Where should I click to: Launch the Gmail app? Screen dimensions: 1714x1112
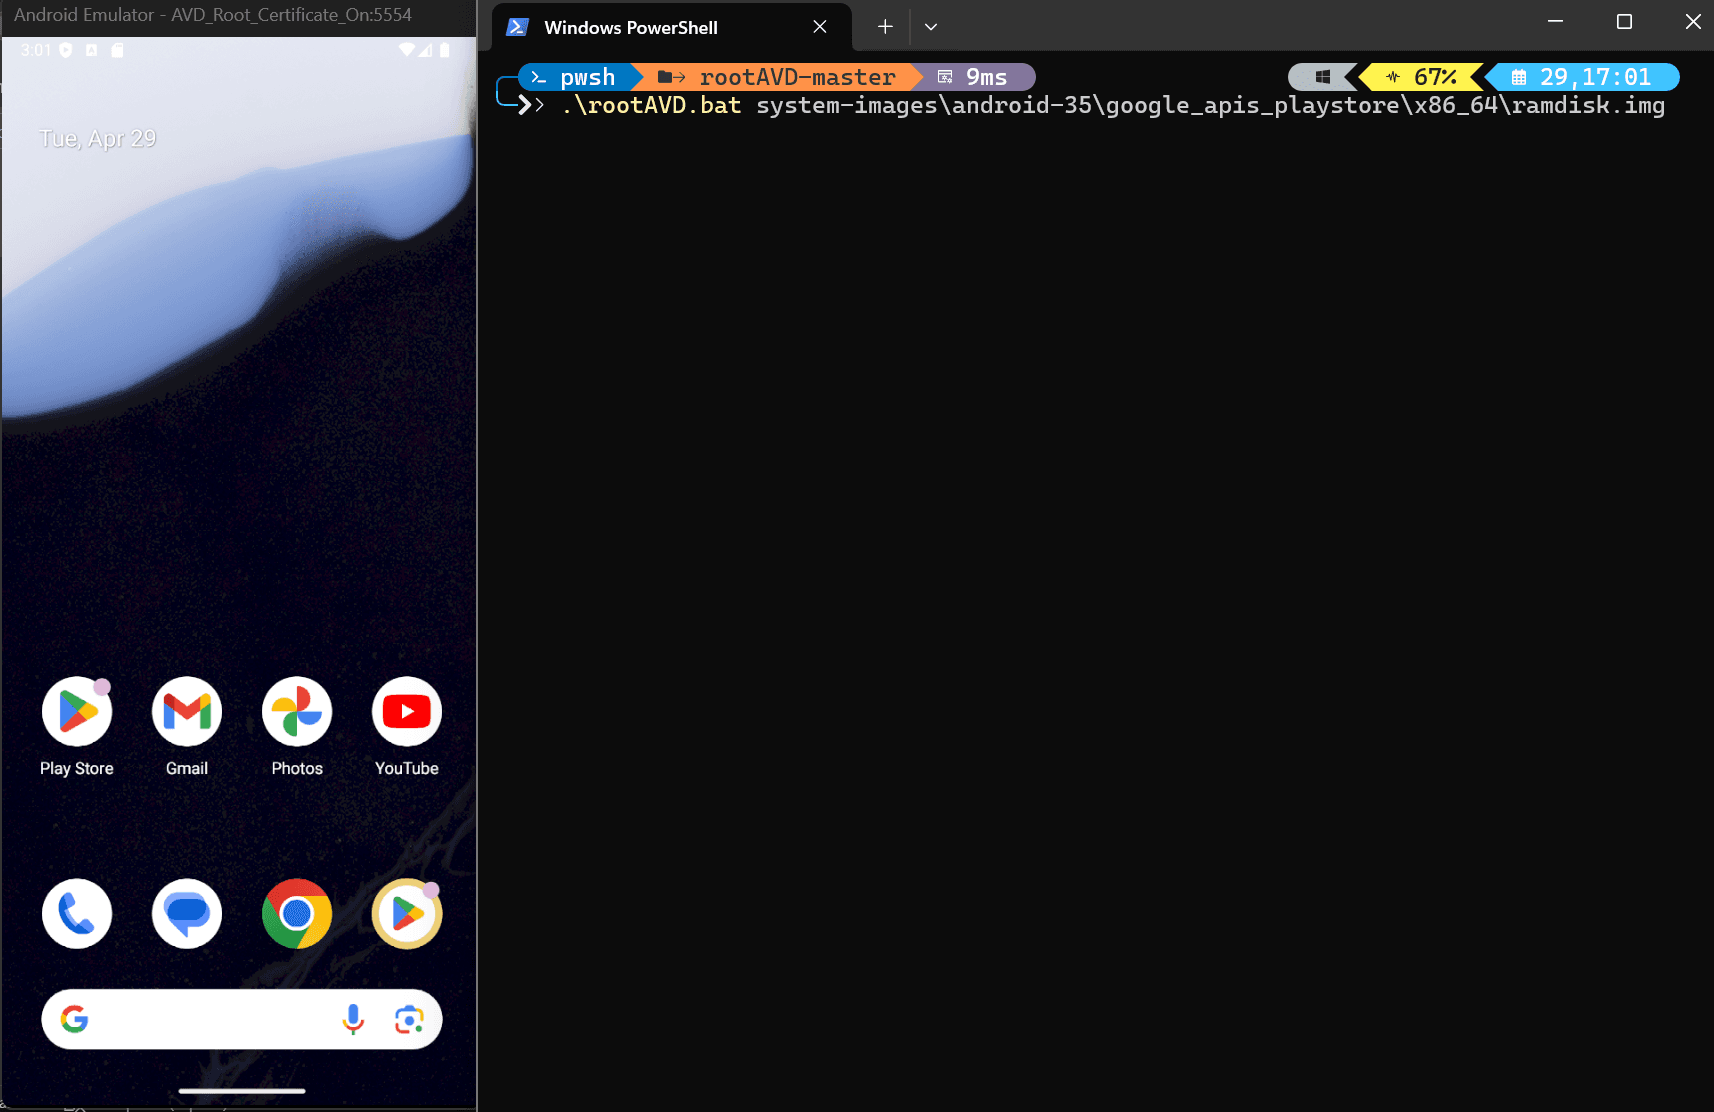tap(187, 712)
